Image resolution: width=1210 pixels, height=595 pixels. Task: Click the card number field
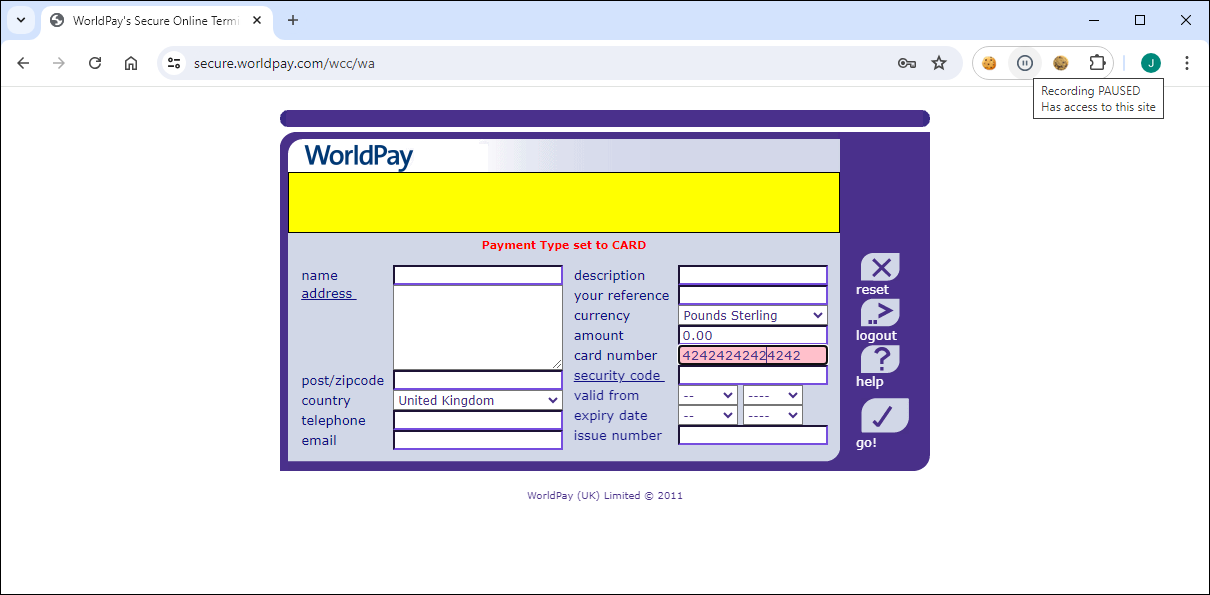[753, 355]
